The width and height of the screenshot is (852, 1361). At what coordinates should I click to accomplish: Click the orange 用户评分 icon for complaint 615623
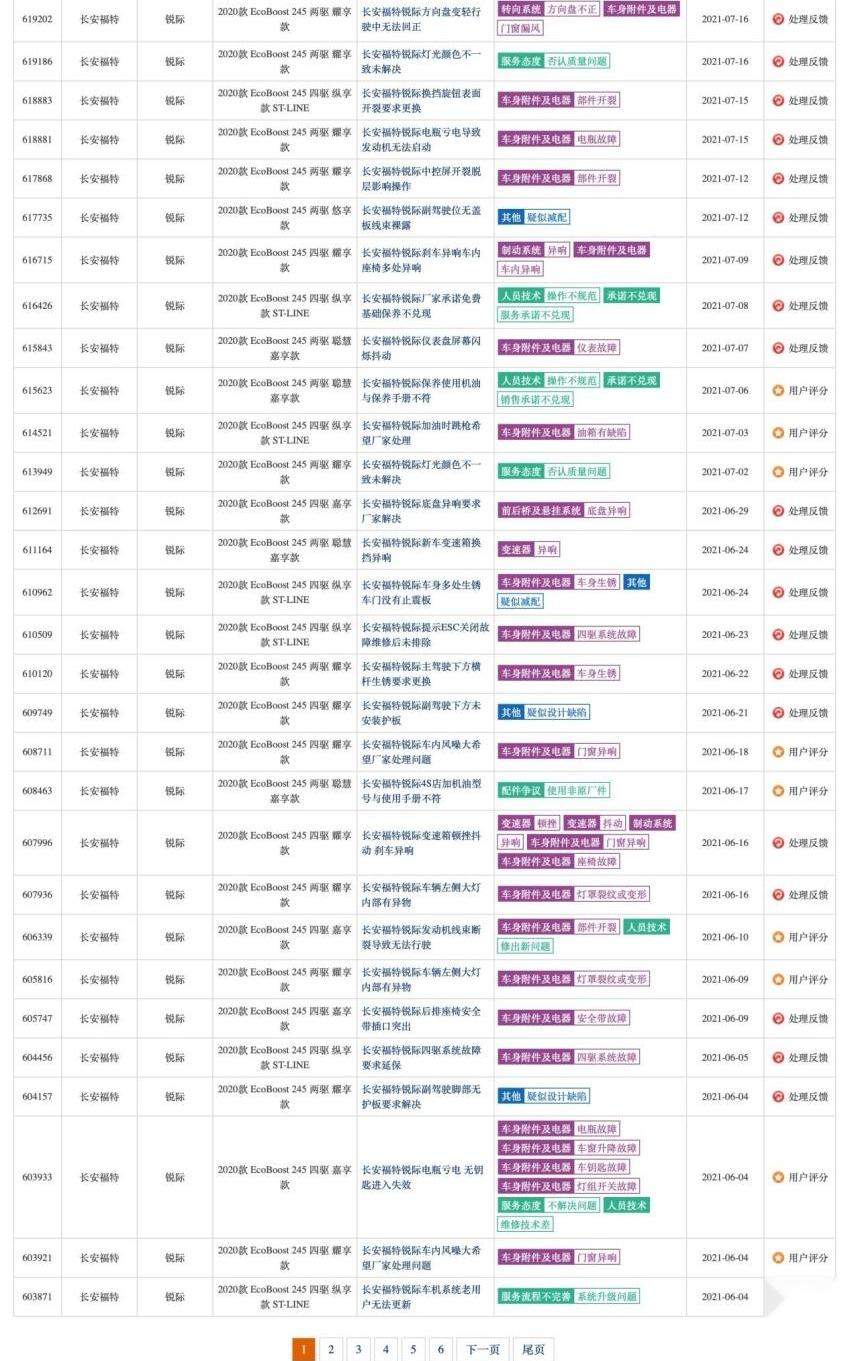tap(778, 390)
